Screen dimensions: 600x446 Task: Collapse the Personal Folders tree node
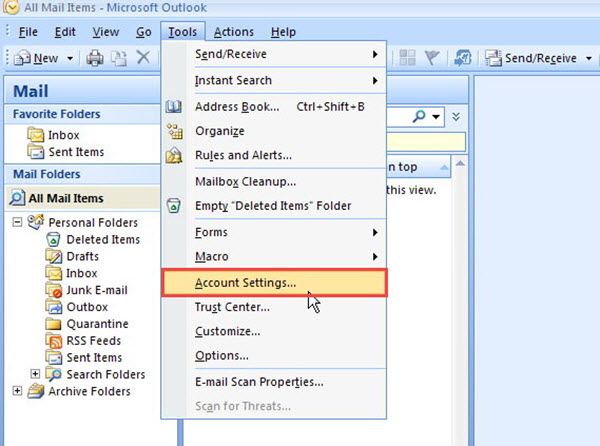tap(17, 222)
